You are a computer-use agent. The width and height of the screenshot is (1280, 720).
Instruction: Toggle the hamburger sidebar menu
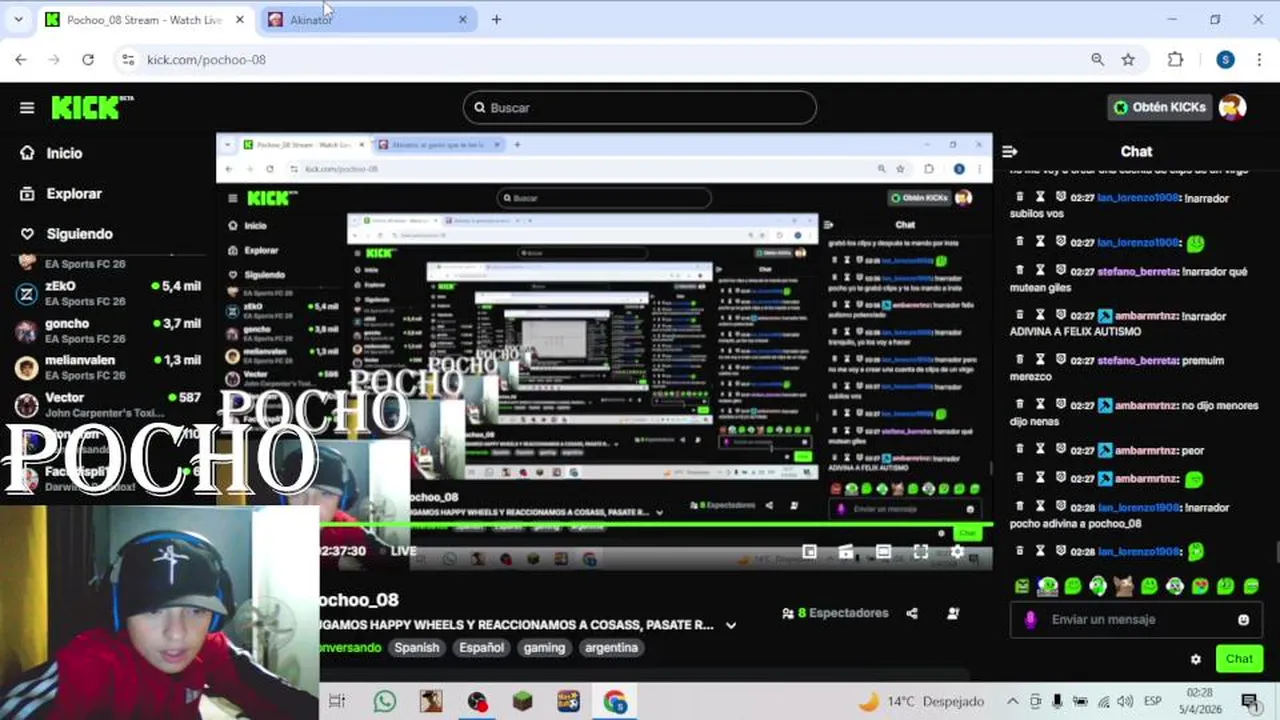pyautogui.click(x=27, y=108)
